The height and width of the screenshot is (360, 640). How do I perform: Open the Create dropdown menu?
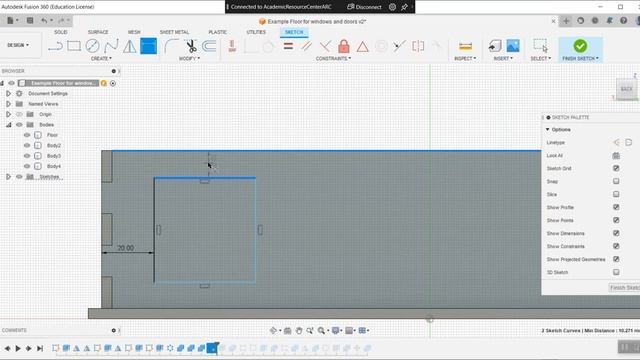click(x=101, y=59)
